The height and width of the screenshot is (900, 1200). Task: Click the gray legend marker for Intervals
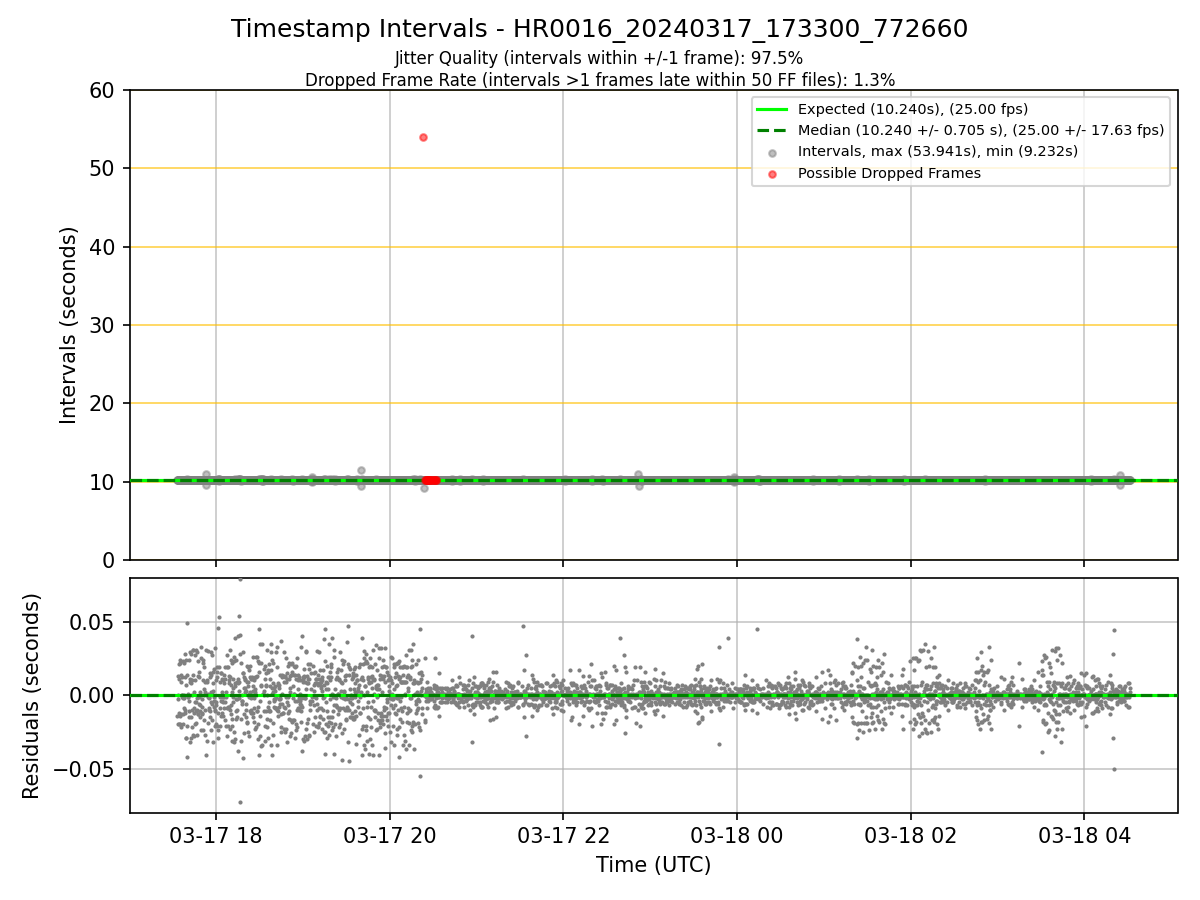click(x=773, y=153)
